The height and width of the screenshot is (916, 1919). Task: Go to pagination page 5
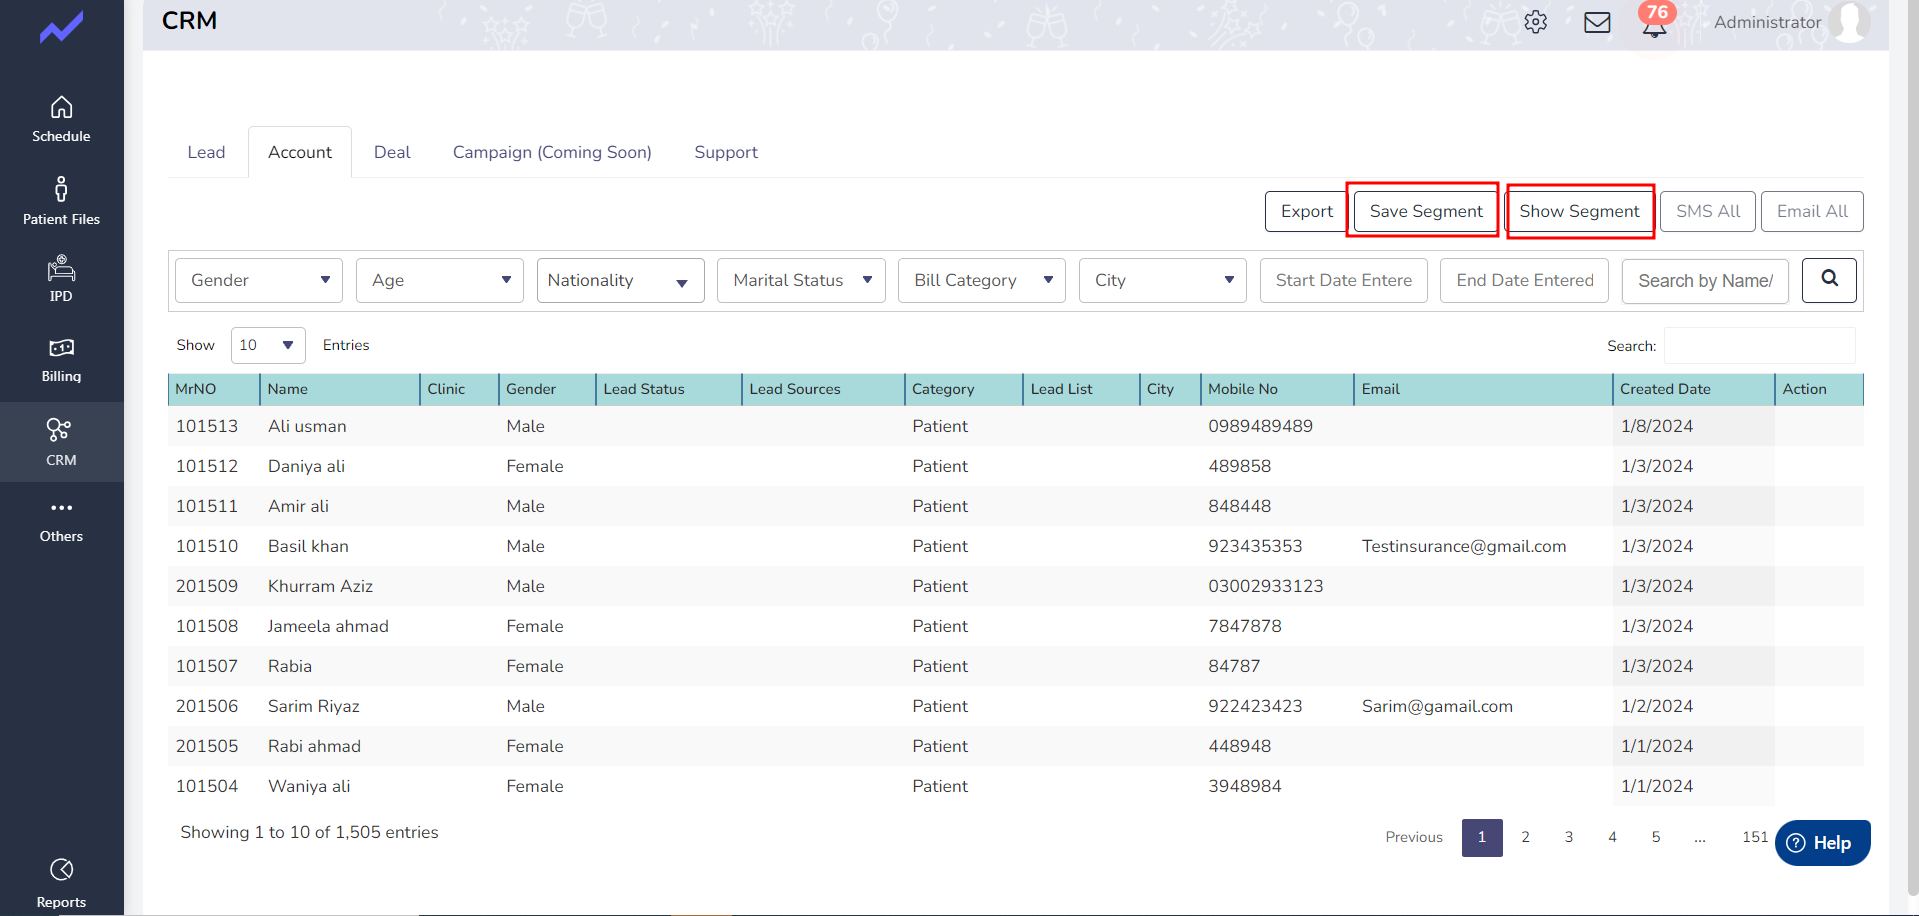pos(1656,837)
